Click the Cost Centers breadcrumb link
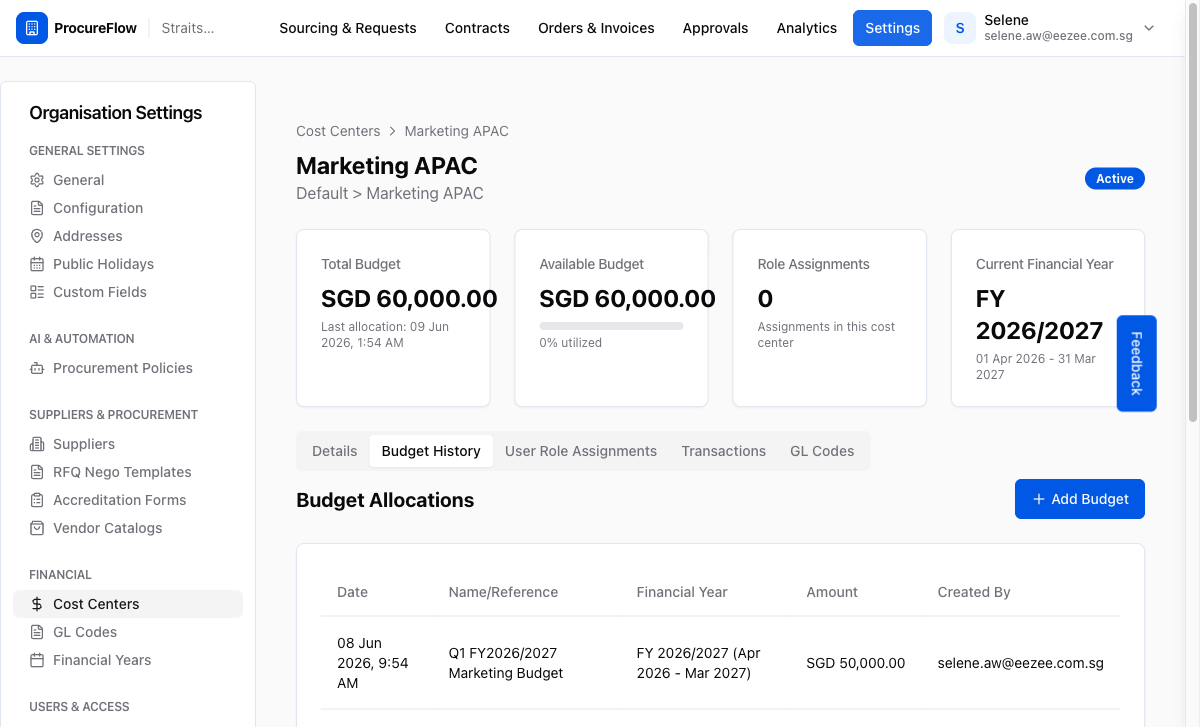This screenshot has height=727, width=1200. [x=338, y=131]
